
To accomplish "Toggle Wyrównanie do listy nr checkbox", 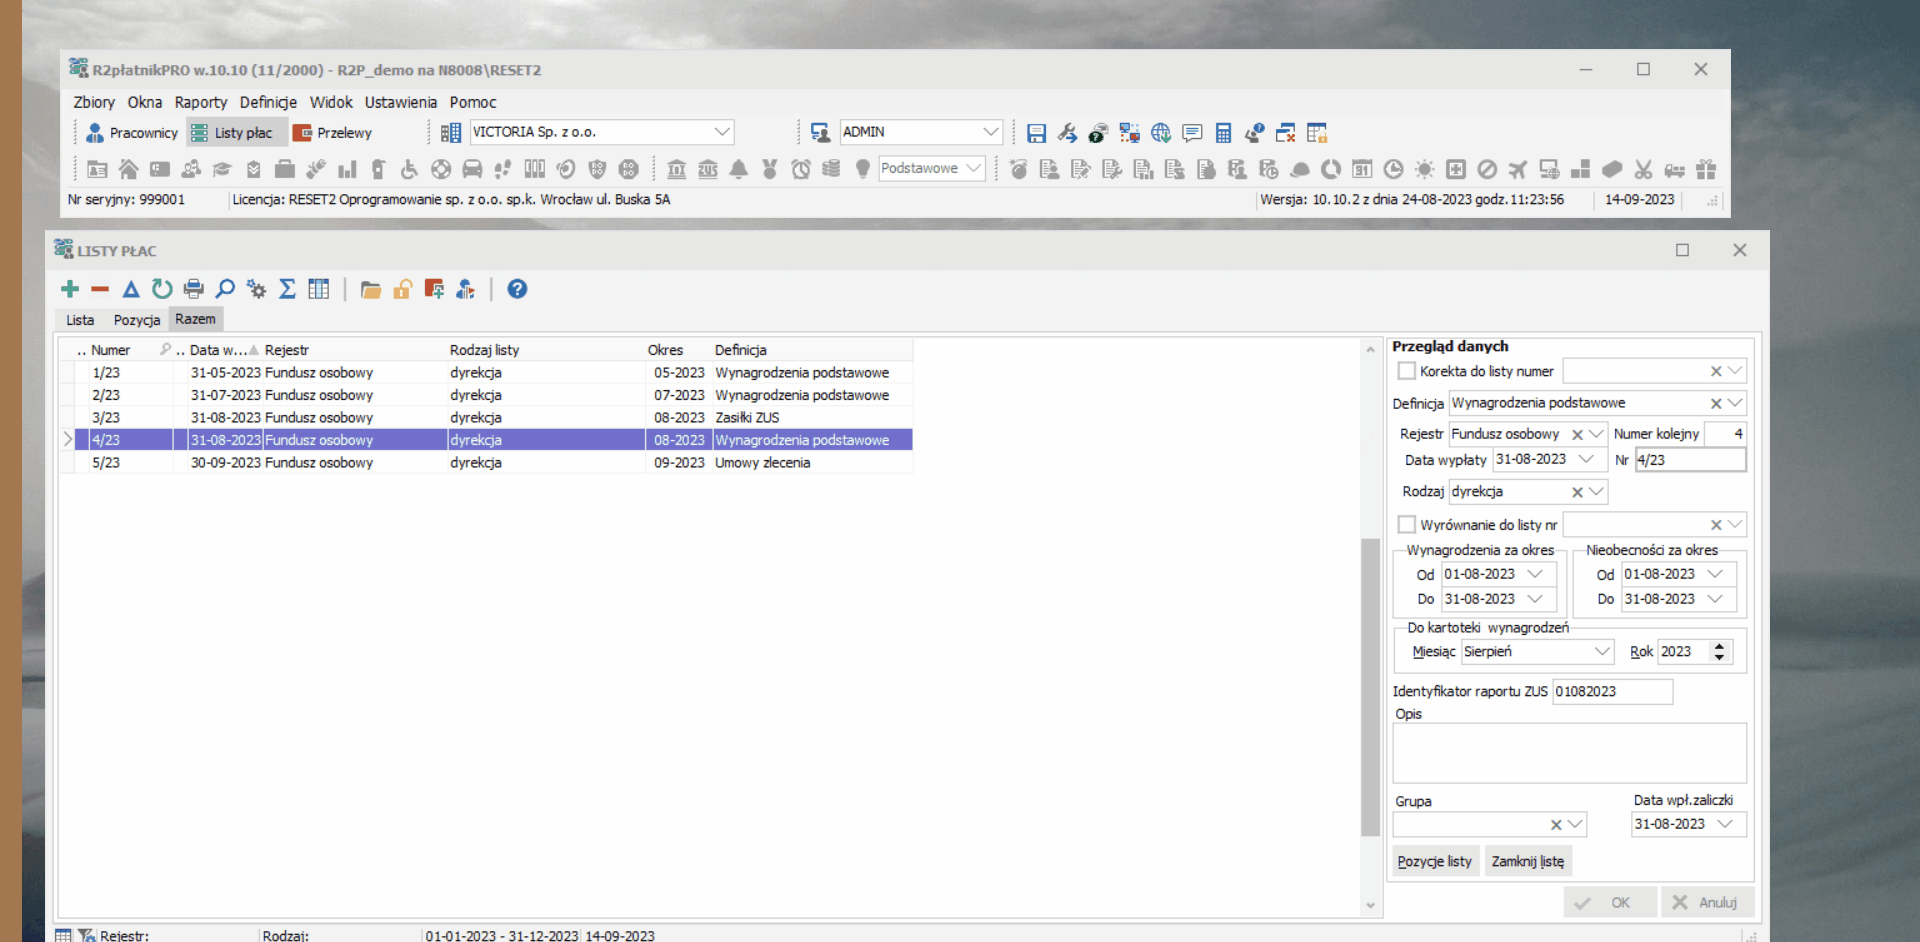I will [x=1407, y=525].
